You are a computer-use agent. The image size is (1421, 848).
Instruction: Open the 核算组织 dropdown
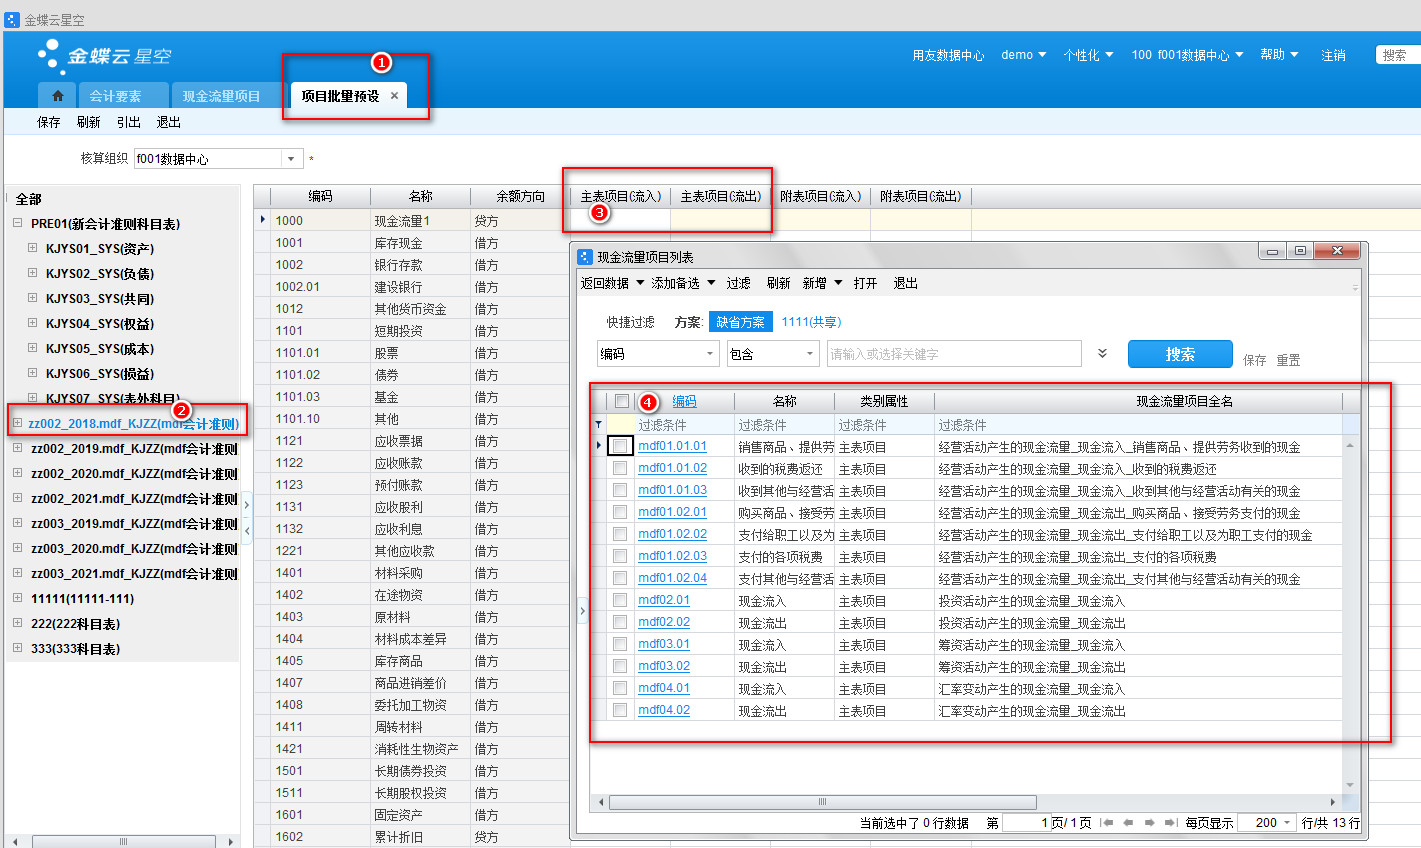pyautogui.click(x=291, y=159)
